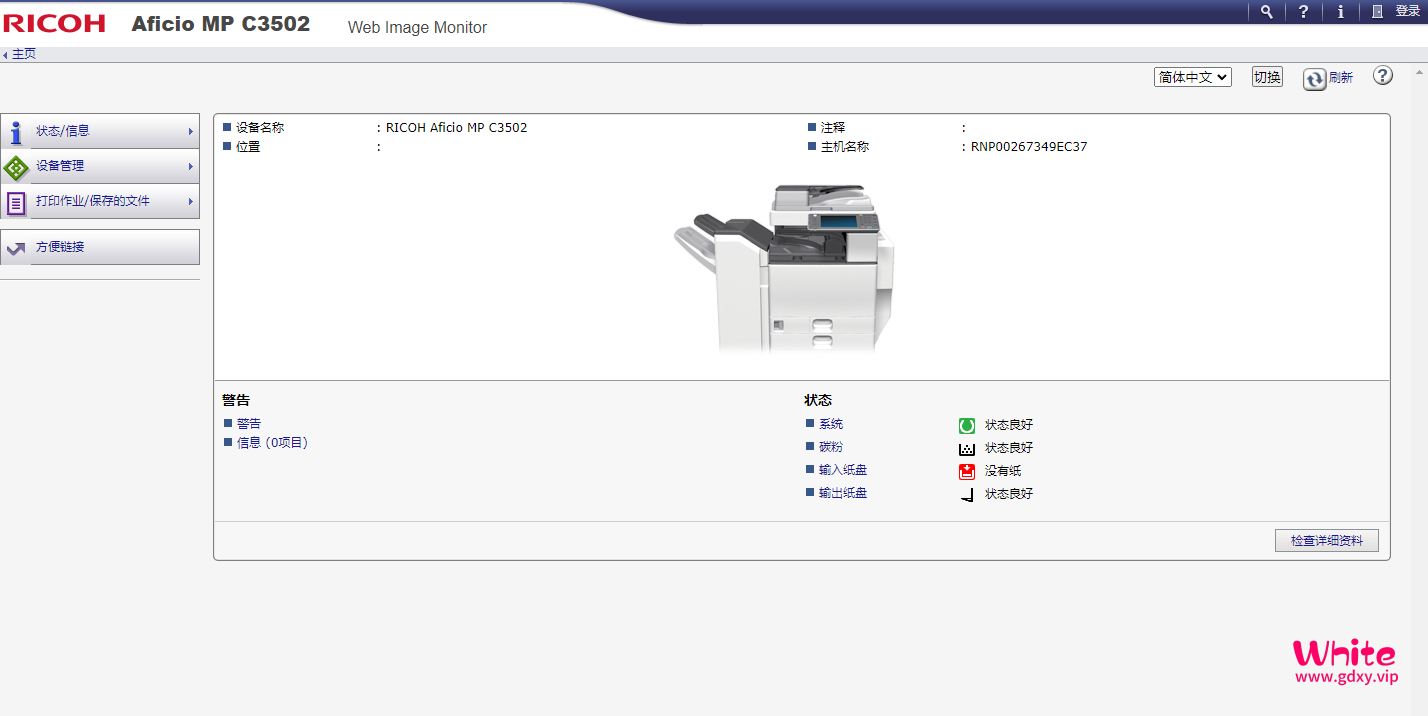Expand the arrow beside 打印作业/保存的文件
This screenshot has height=716, width=1428.
pyautogui.click(x=190, y=201)
